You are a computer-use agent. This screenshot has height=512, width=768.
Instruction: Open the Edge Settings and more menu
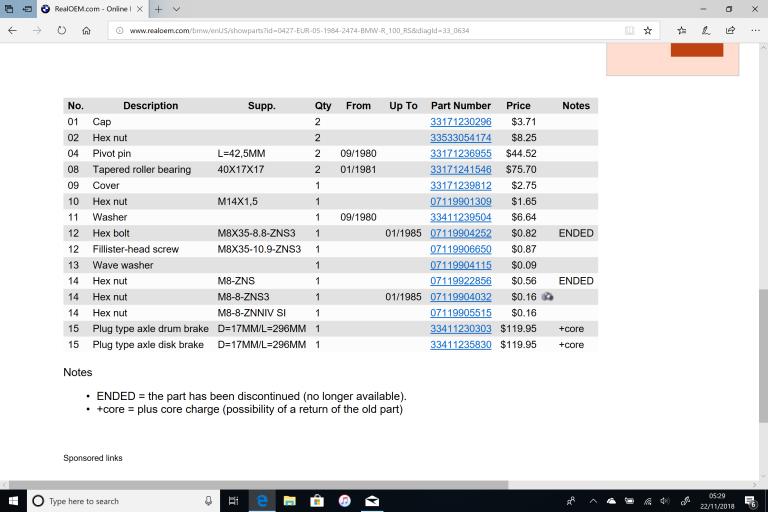coord(753,30)
